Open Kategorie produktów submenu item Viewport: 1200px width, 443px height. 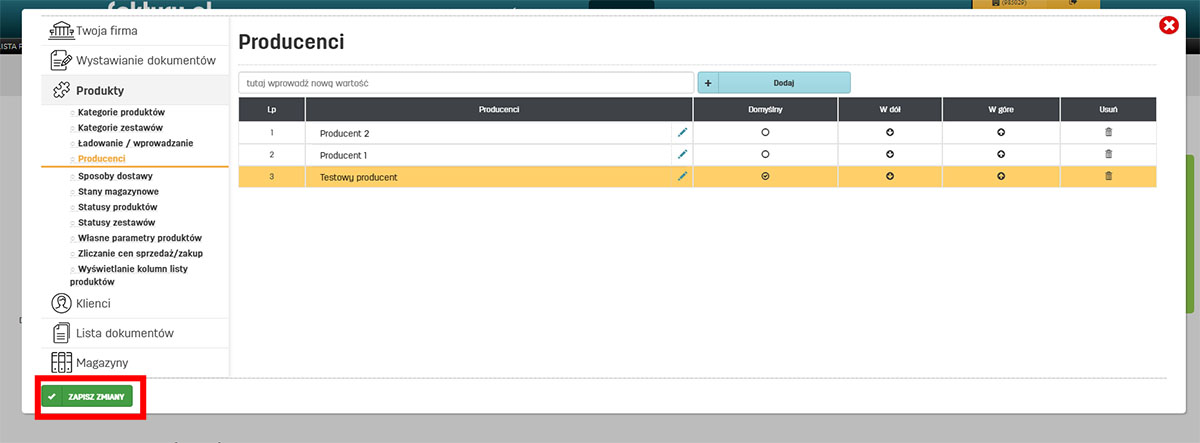[121, 112]
